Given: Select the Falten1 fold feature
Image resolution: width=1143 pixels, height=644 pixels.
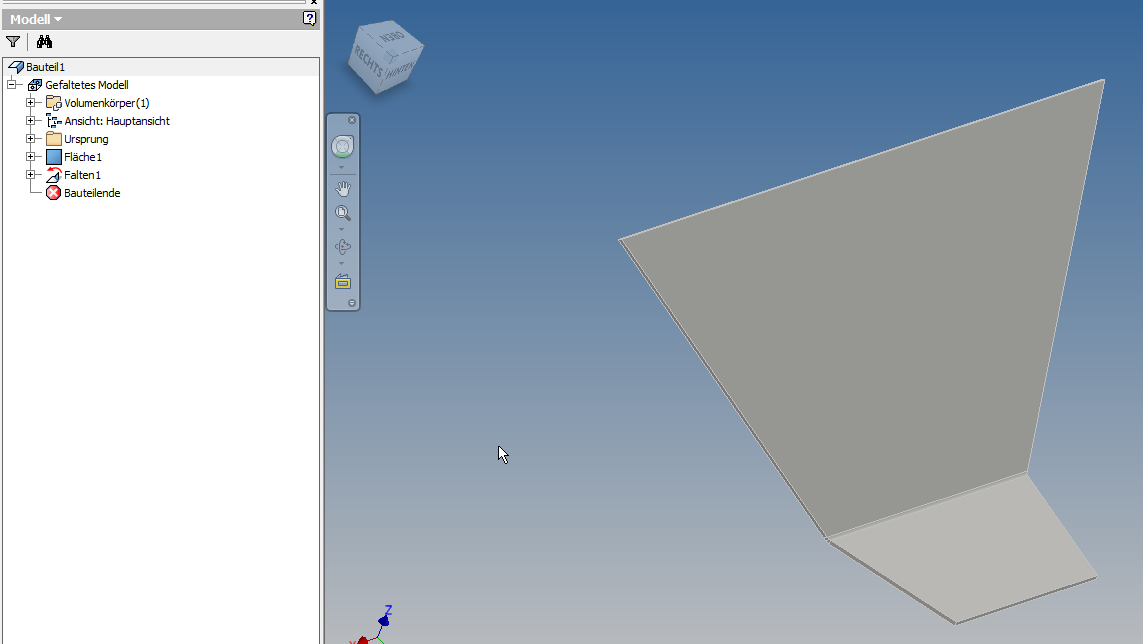Looking at the screenshot, I should 83,174.
